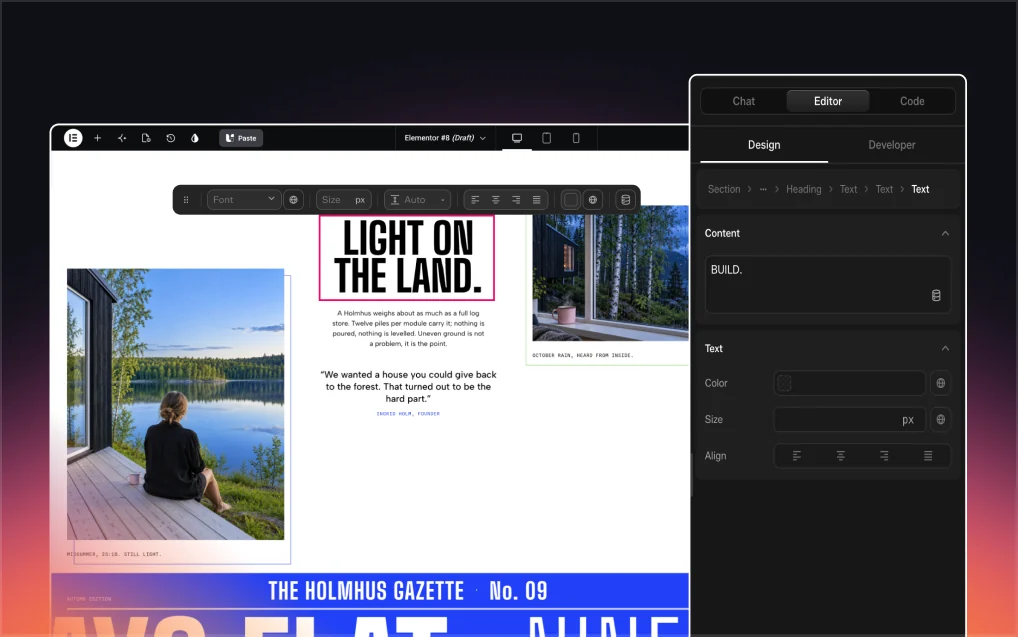This screenshot has height=637, width=1018.
Task: Click the droplet theme icon in top bar
Action: (195, 138)
